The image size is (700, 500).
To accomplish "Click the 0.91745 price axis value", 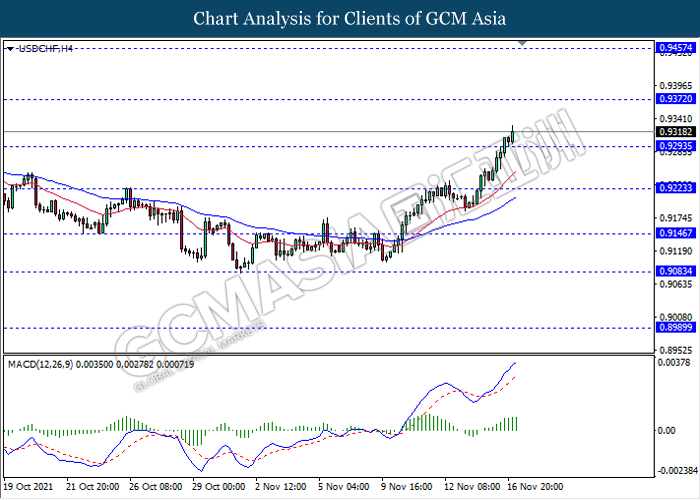I will [x=675, y=218].
